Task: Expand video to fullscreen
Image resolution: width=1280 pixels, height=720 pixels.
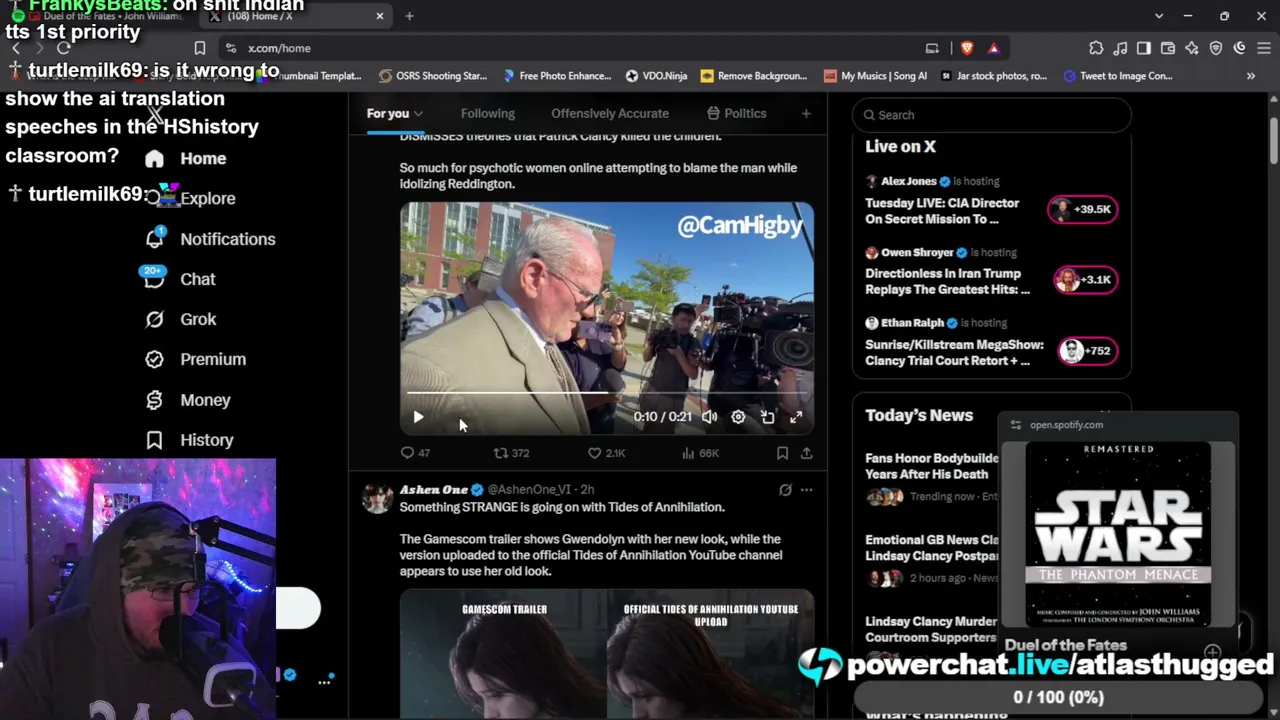Action: (796, 417)
